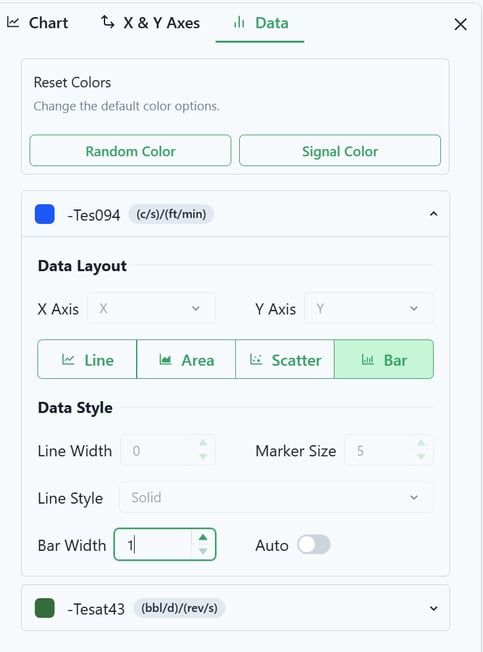Viewport: 483px width, 652px height.
Task: Open the X & Y Axes tab
Action: 150,23
